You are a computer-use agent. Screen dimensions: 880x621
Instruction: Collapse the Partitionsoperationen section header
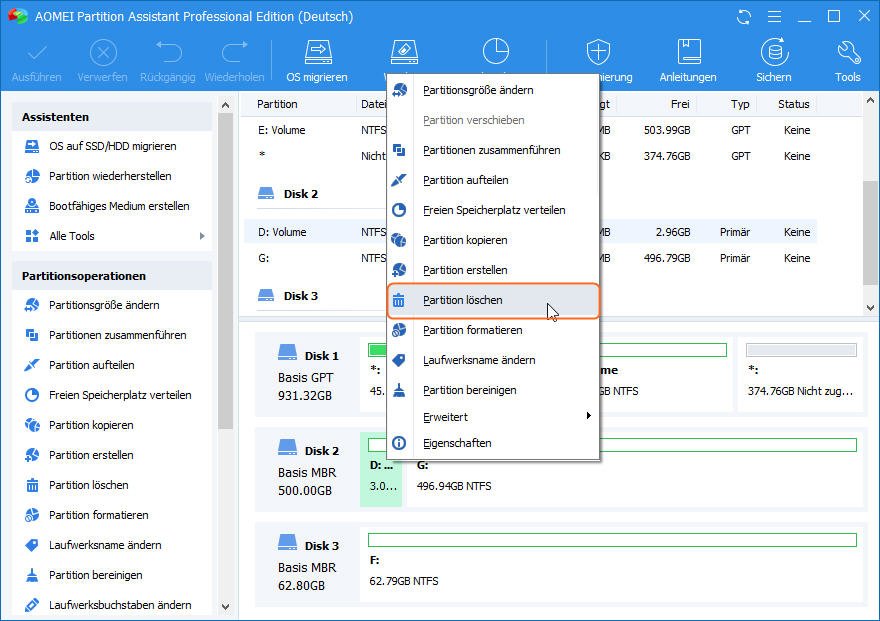[112, 276]
